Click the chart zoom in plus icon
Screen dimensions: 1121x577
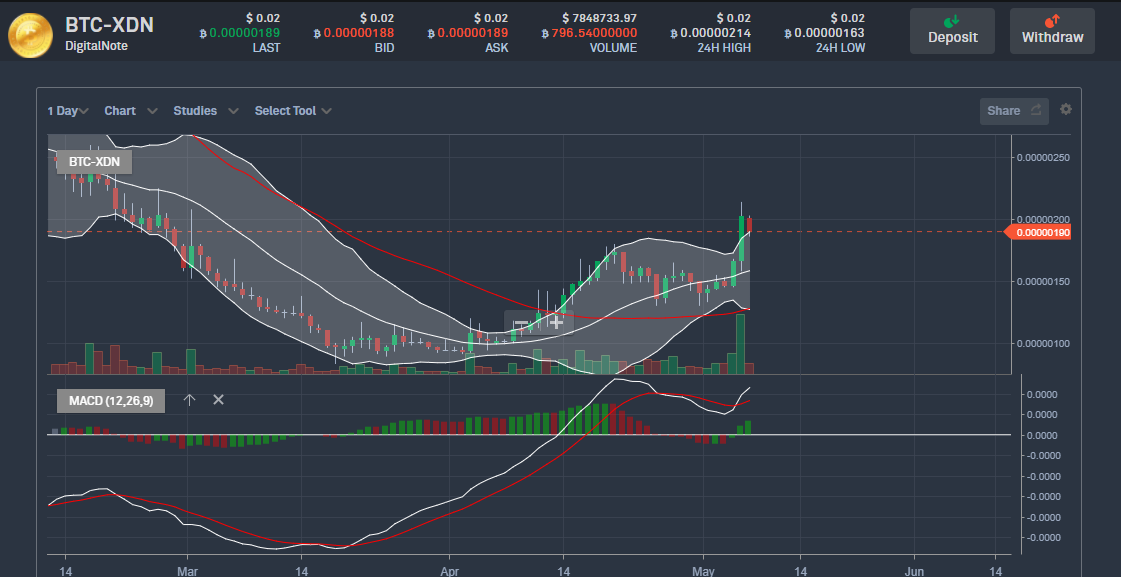click(x=556, y=322)
